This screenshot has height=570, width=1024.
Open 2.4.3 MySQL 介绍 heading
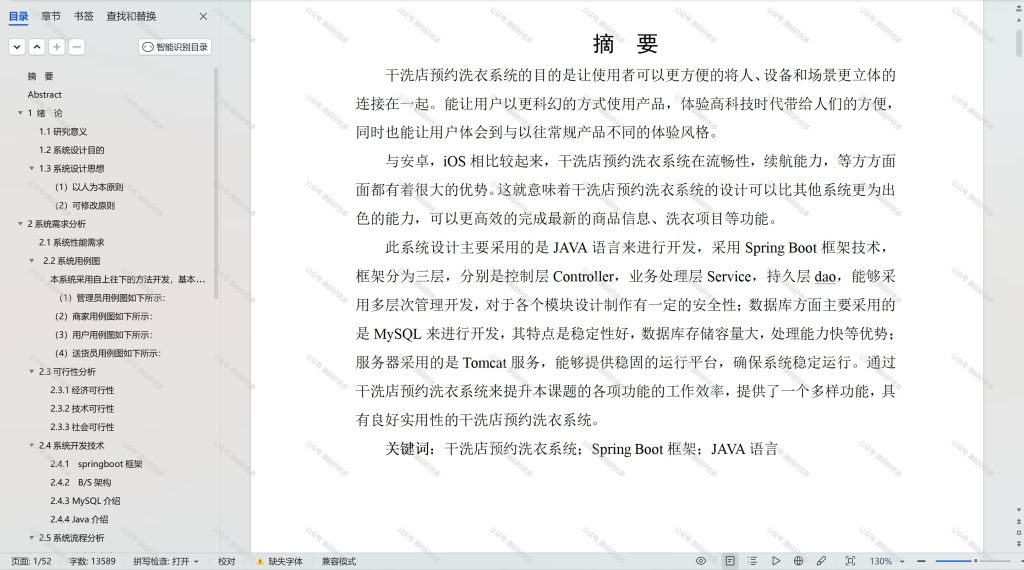[85, 501]
